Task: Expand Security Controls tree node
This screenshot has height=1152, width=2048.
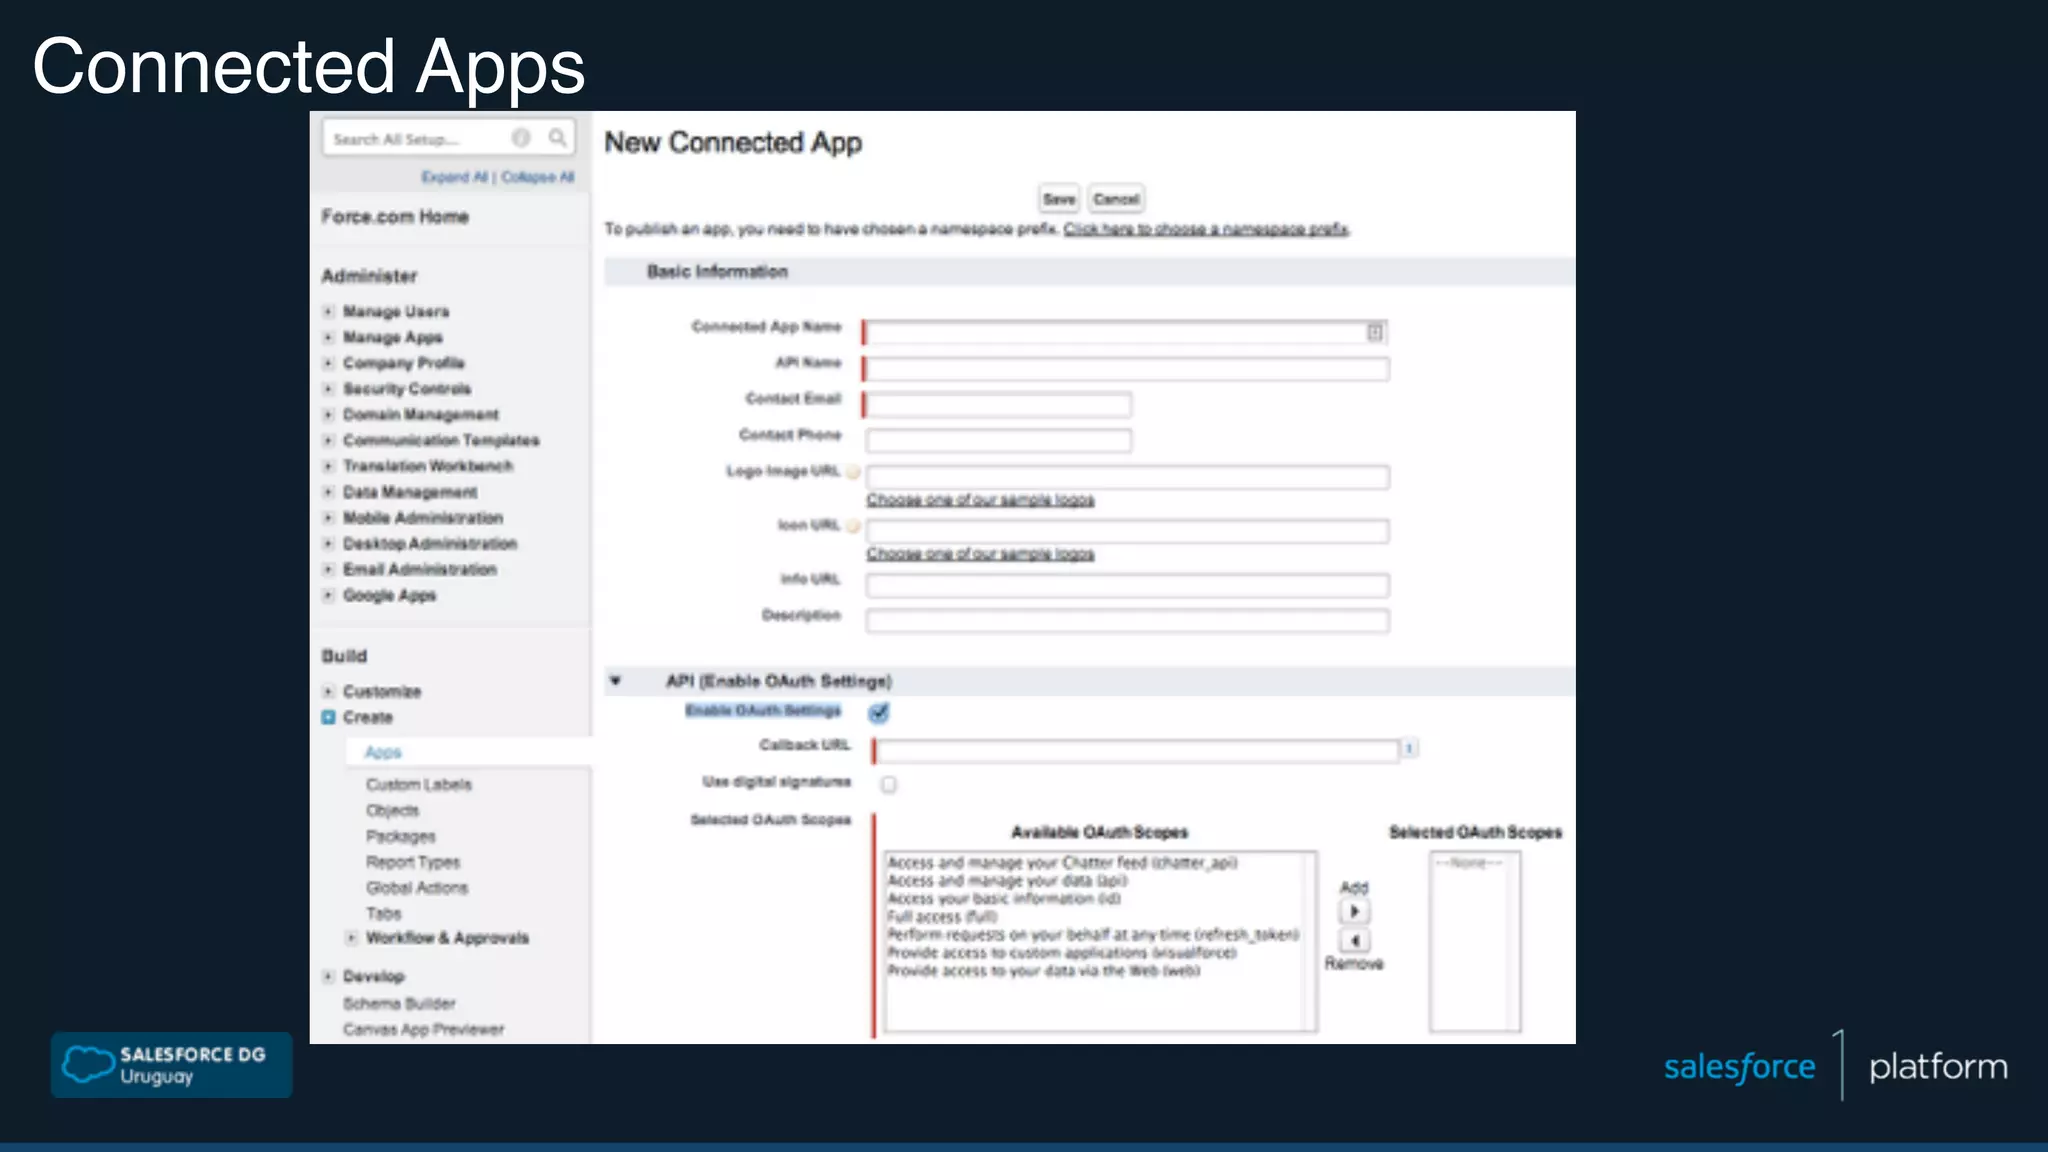Action: click(328, 389)
